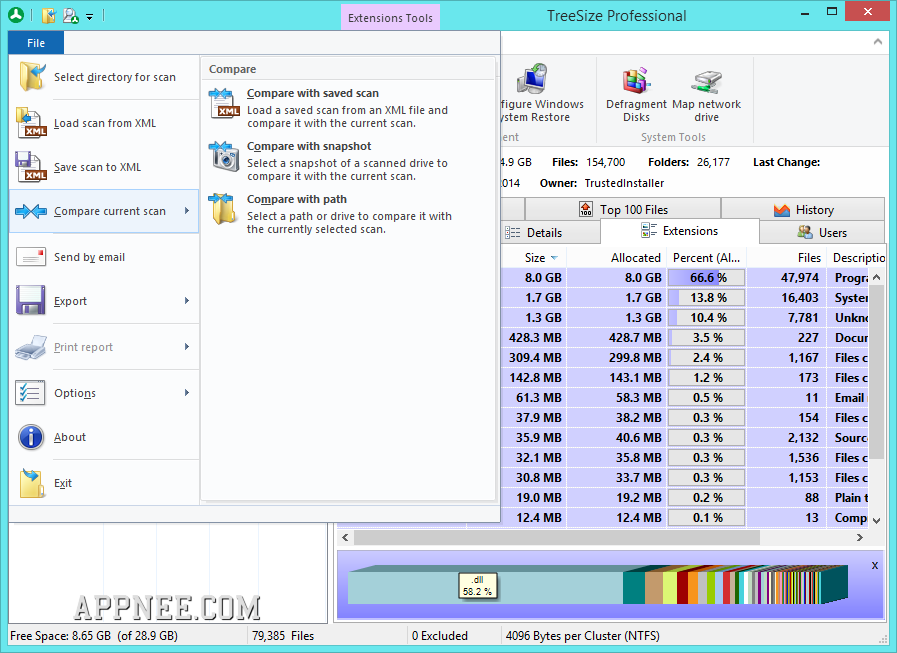Click the Options checklist icon
This screenshot has width=897, height=653.
[x=30, y=393]
